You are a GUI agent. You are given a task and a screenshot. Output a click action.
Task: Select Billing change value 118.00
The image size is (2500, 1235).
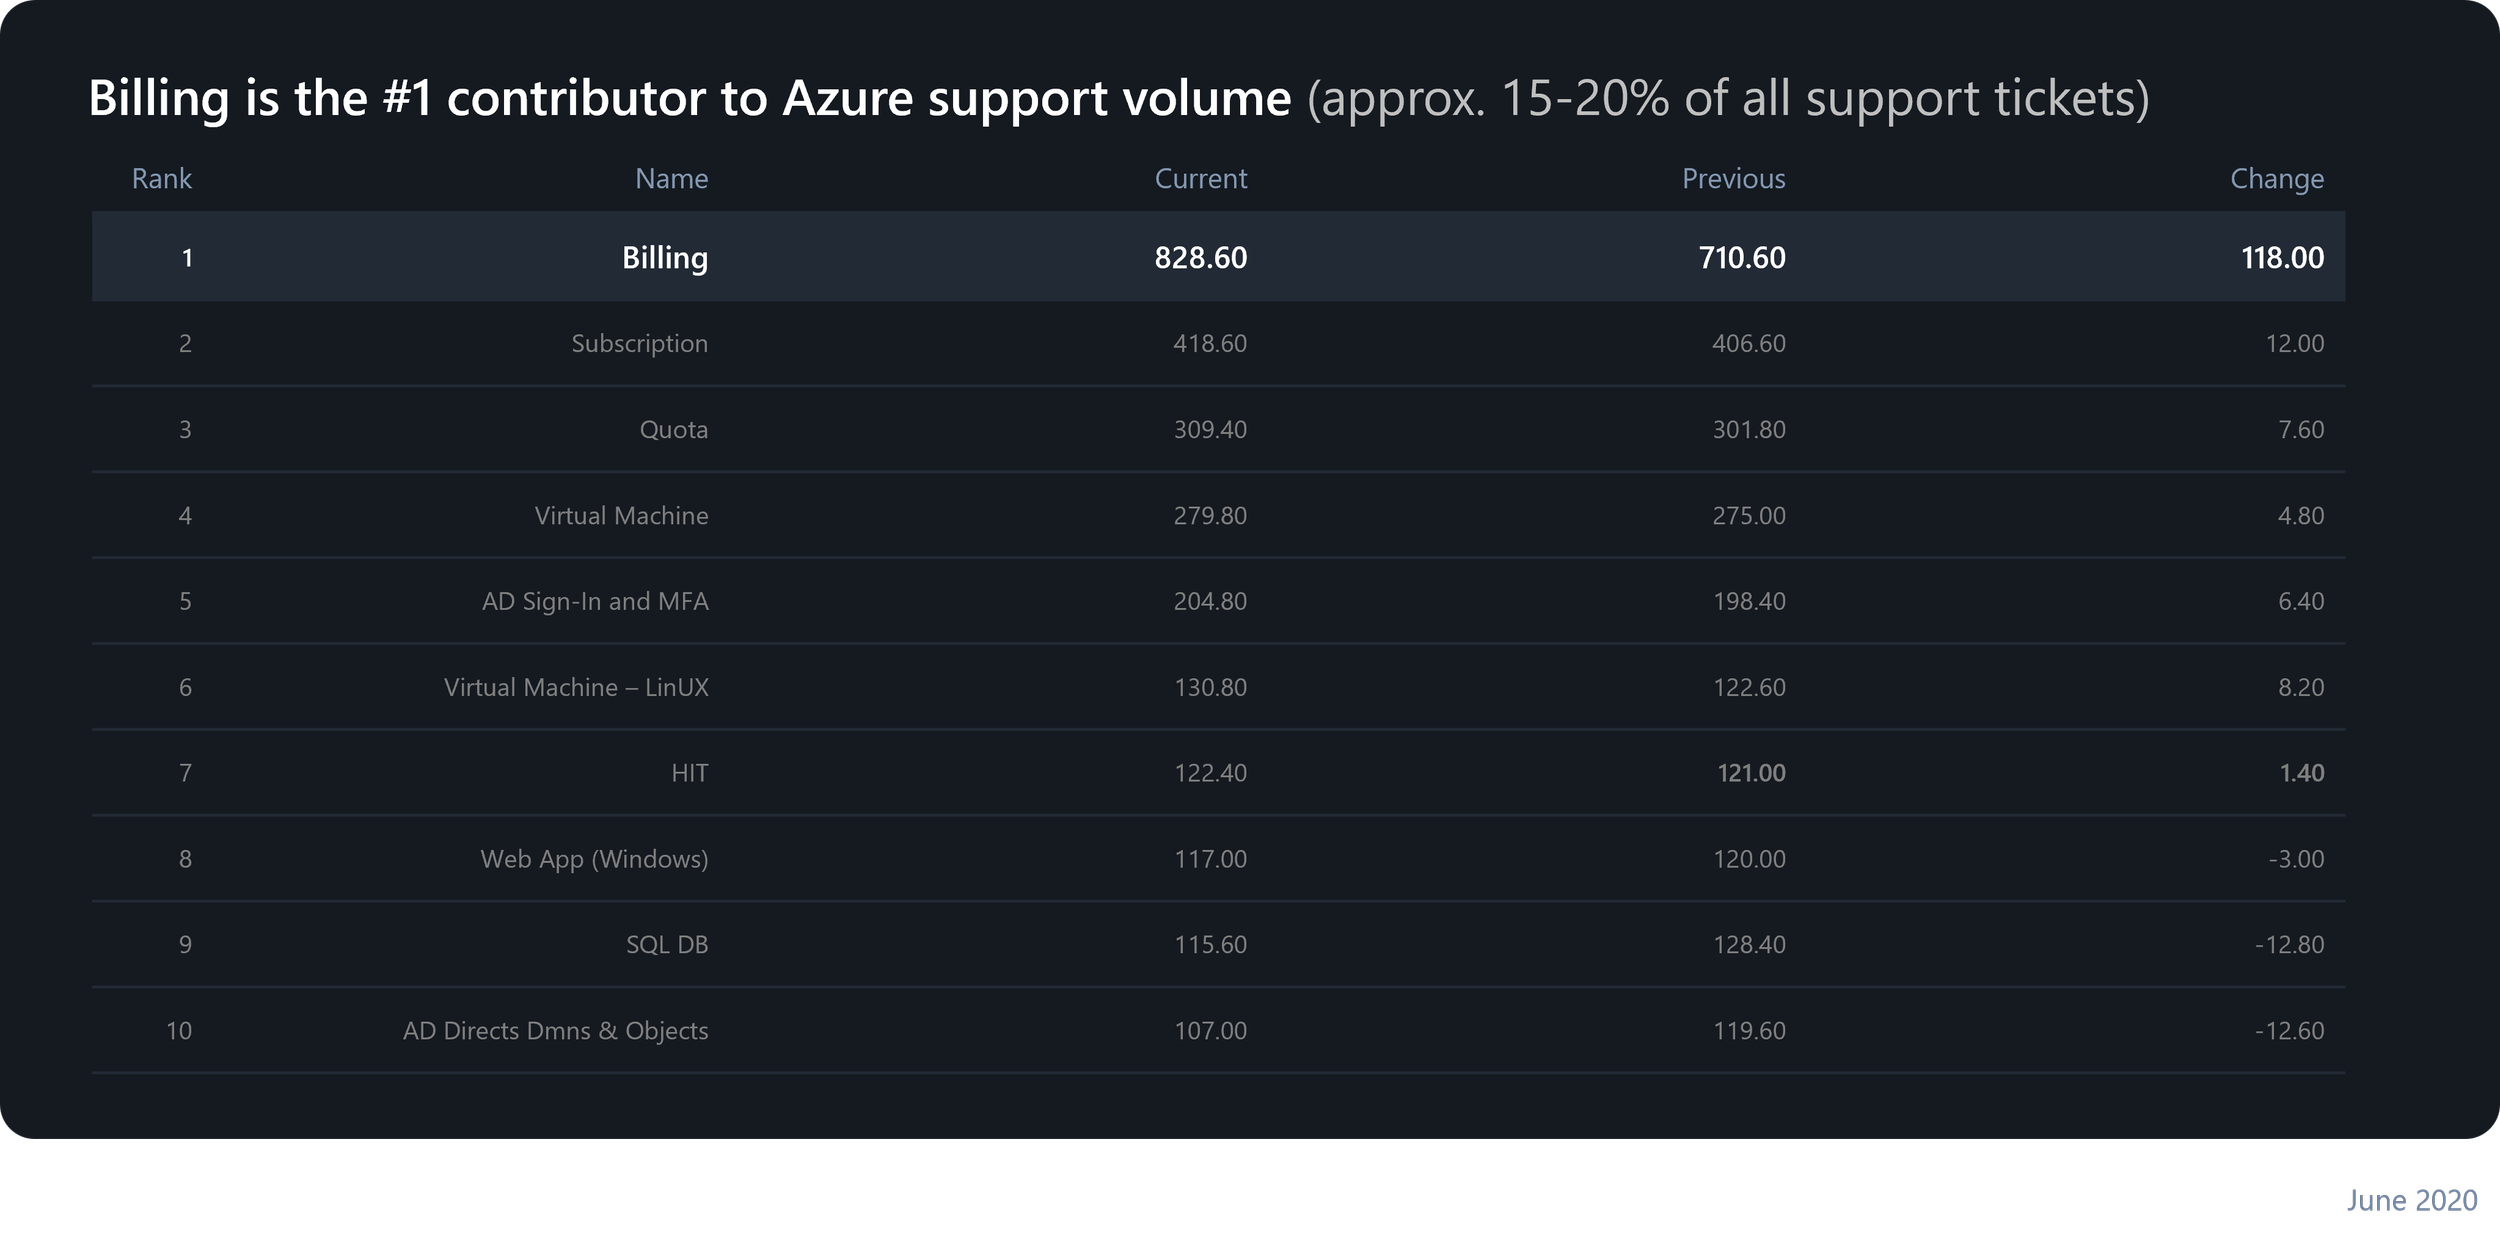point(2282,258)
